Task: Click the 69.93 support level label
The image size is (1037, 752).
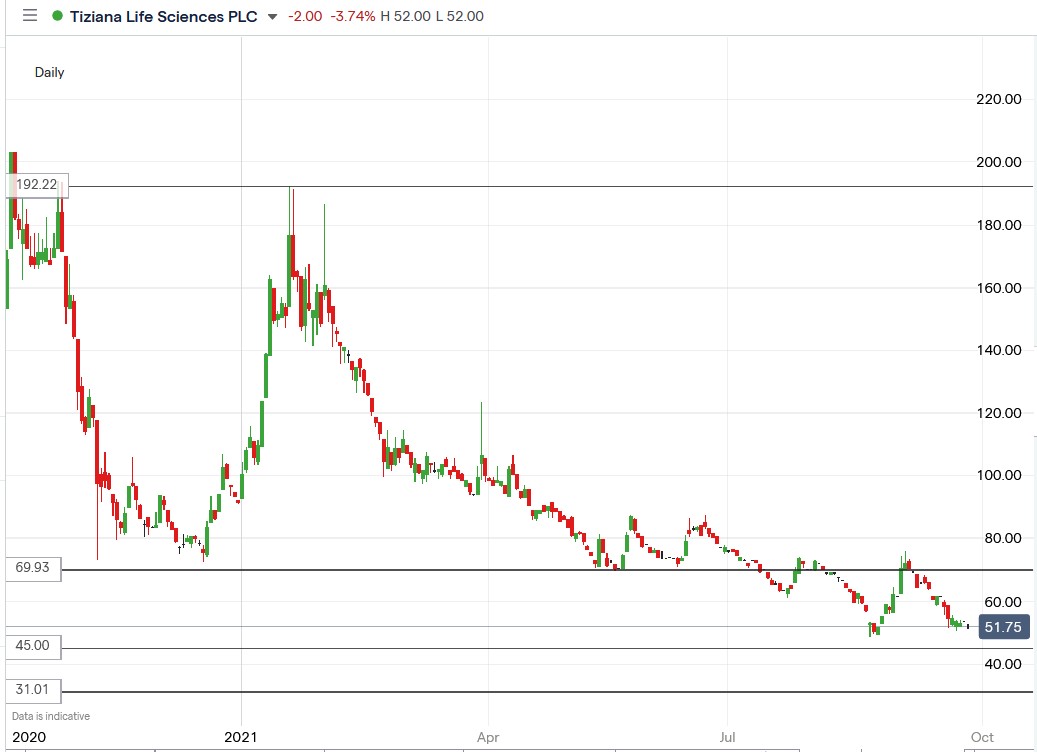Action: click(x=32, y=570)
